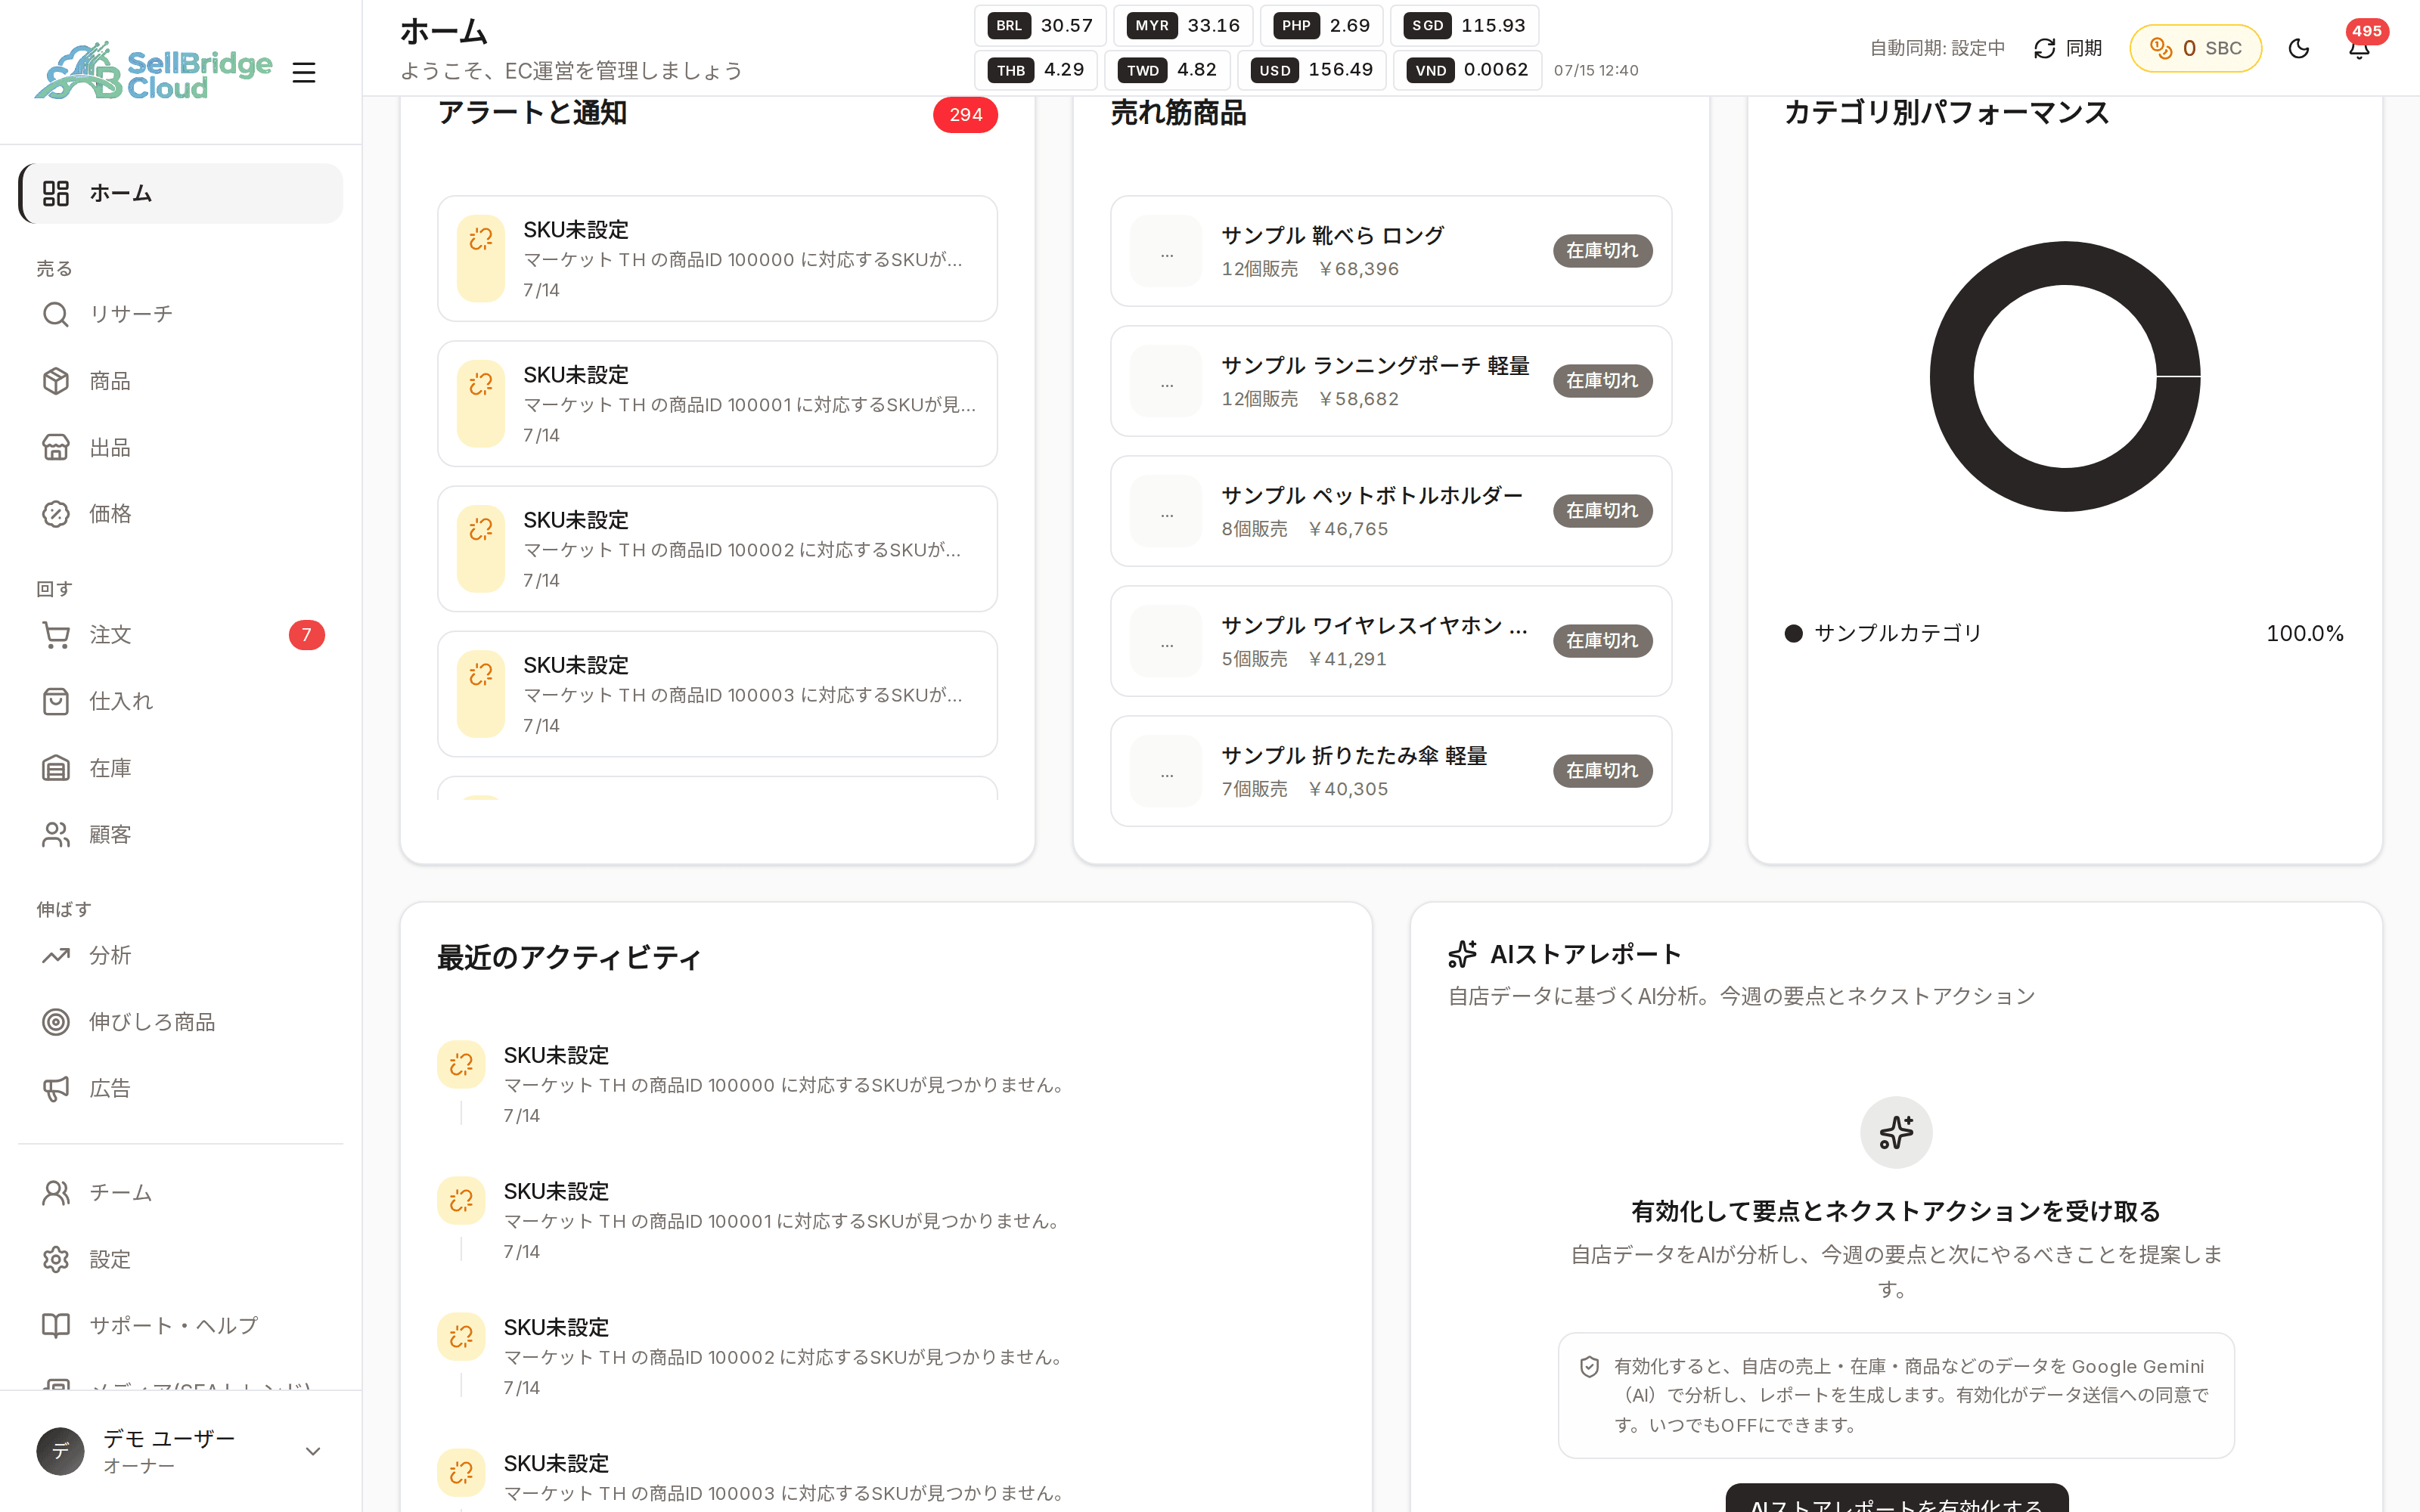
Task: Click the red 7 badge on 注文
Action: point(307,635)
